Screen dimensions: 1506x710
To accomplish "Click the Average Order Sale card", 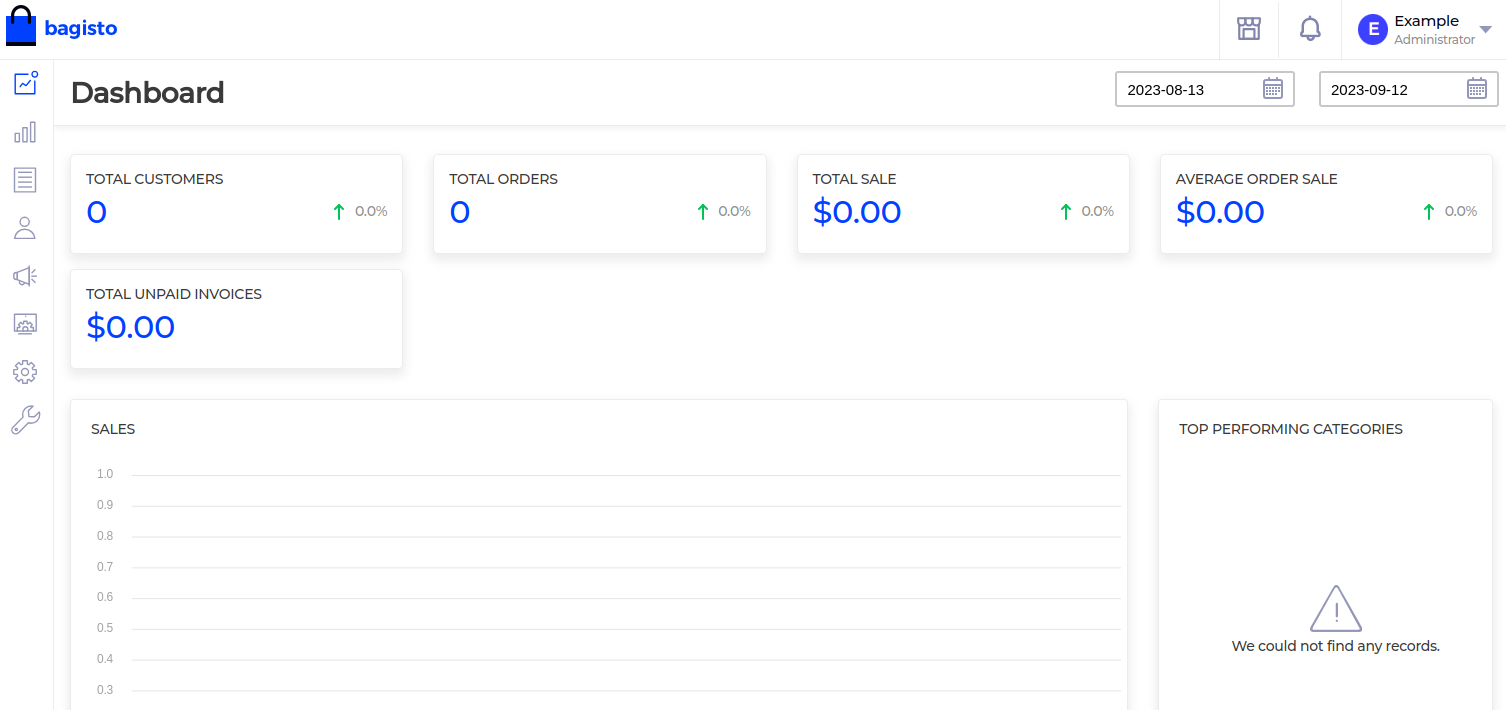I will coord(1326,204).
